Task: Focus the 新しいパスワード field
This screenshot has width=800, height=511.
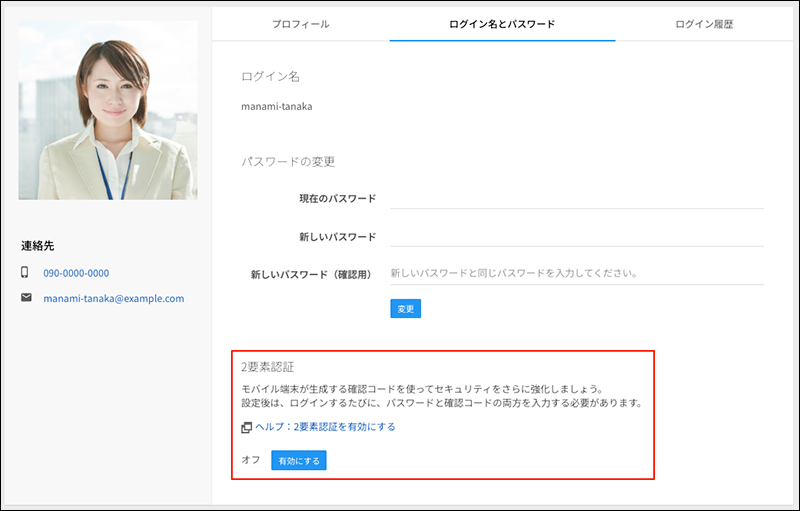Action: tap(577, 236)
